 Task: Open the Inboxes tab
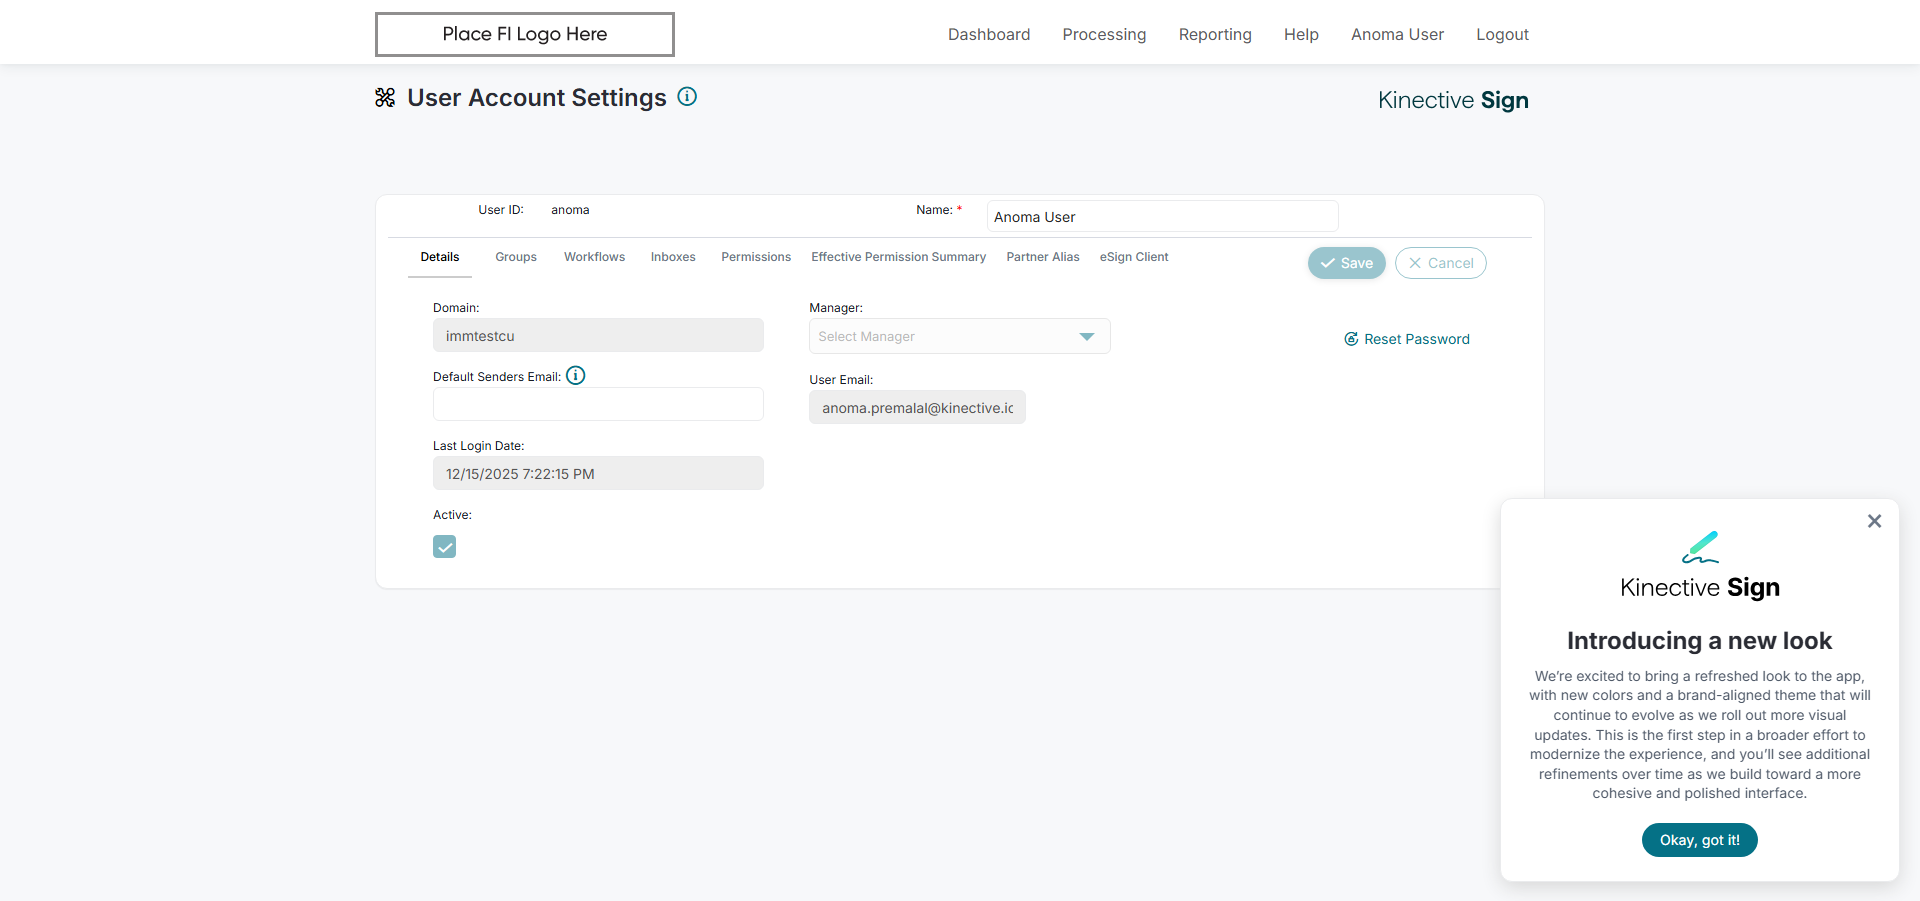(x=673, y=257)
